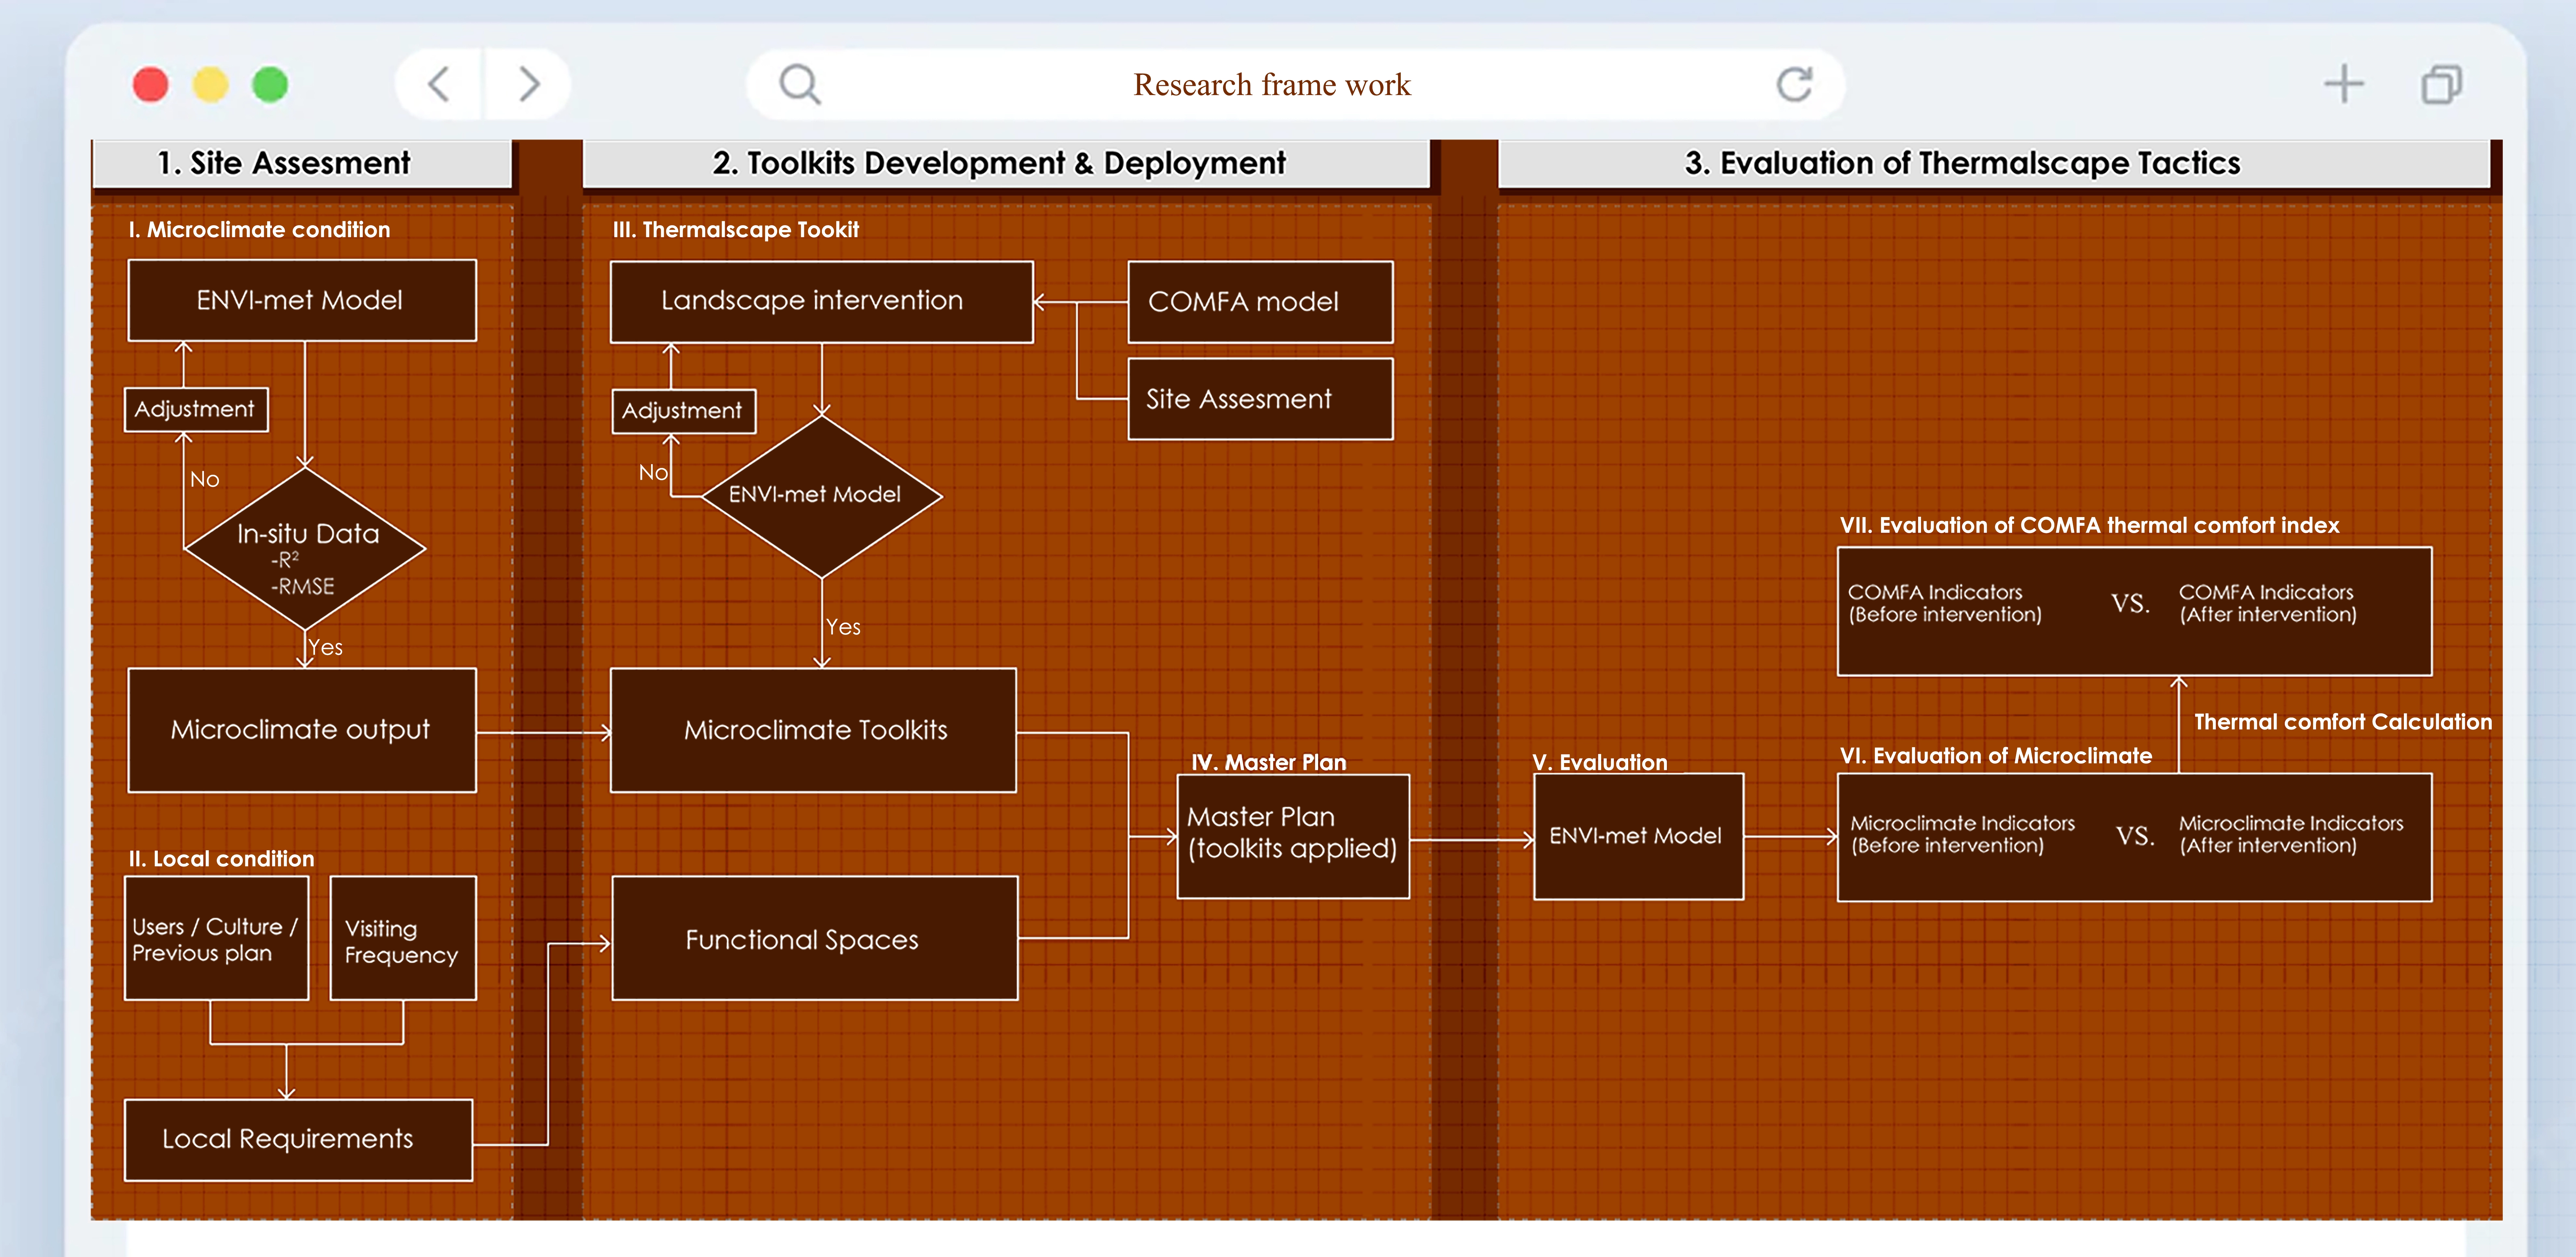Click the browser back arrow
2576x1257 pixels.
click(x=439, y=84)
